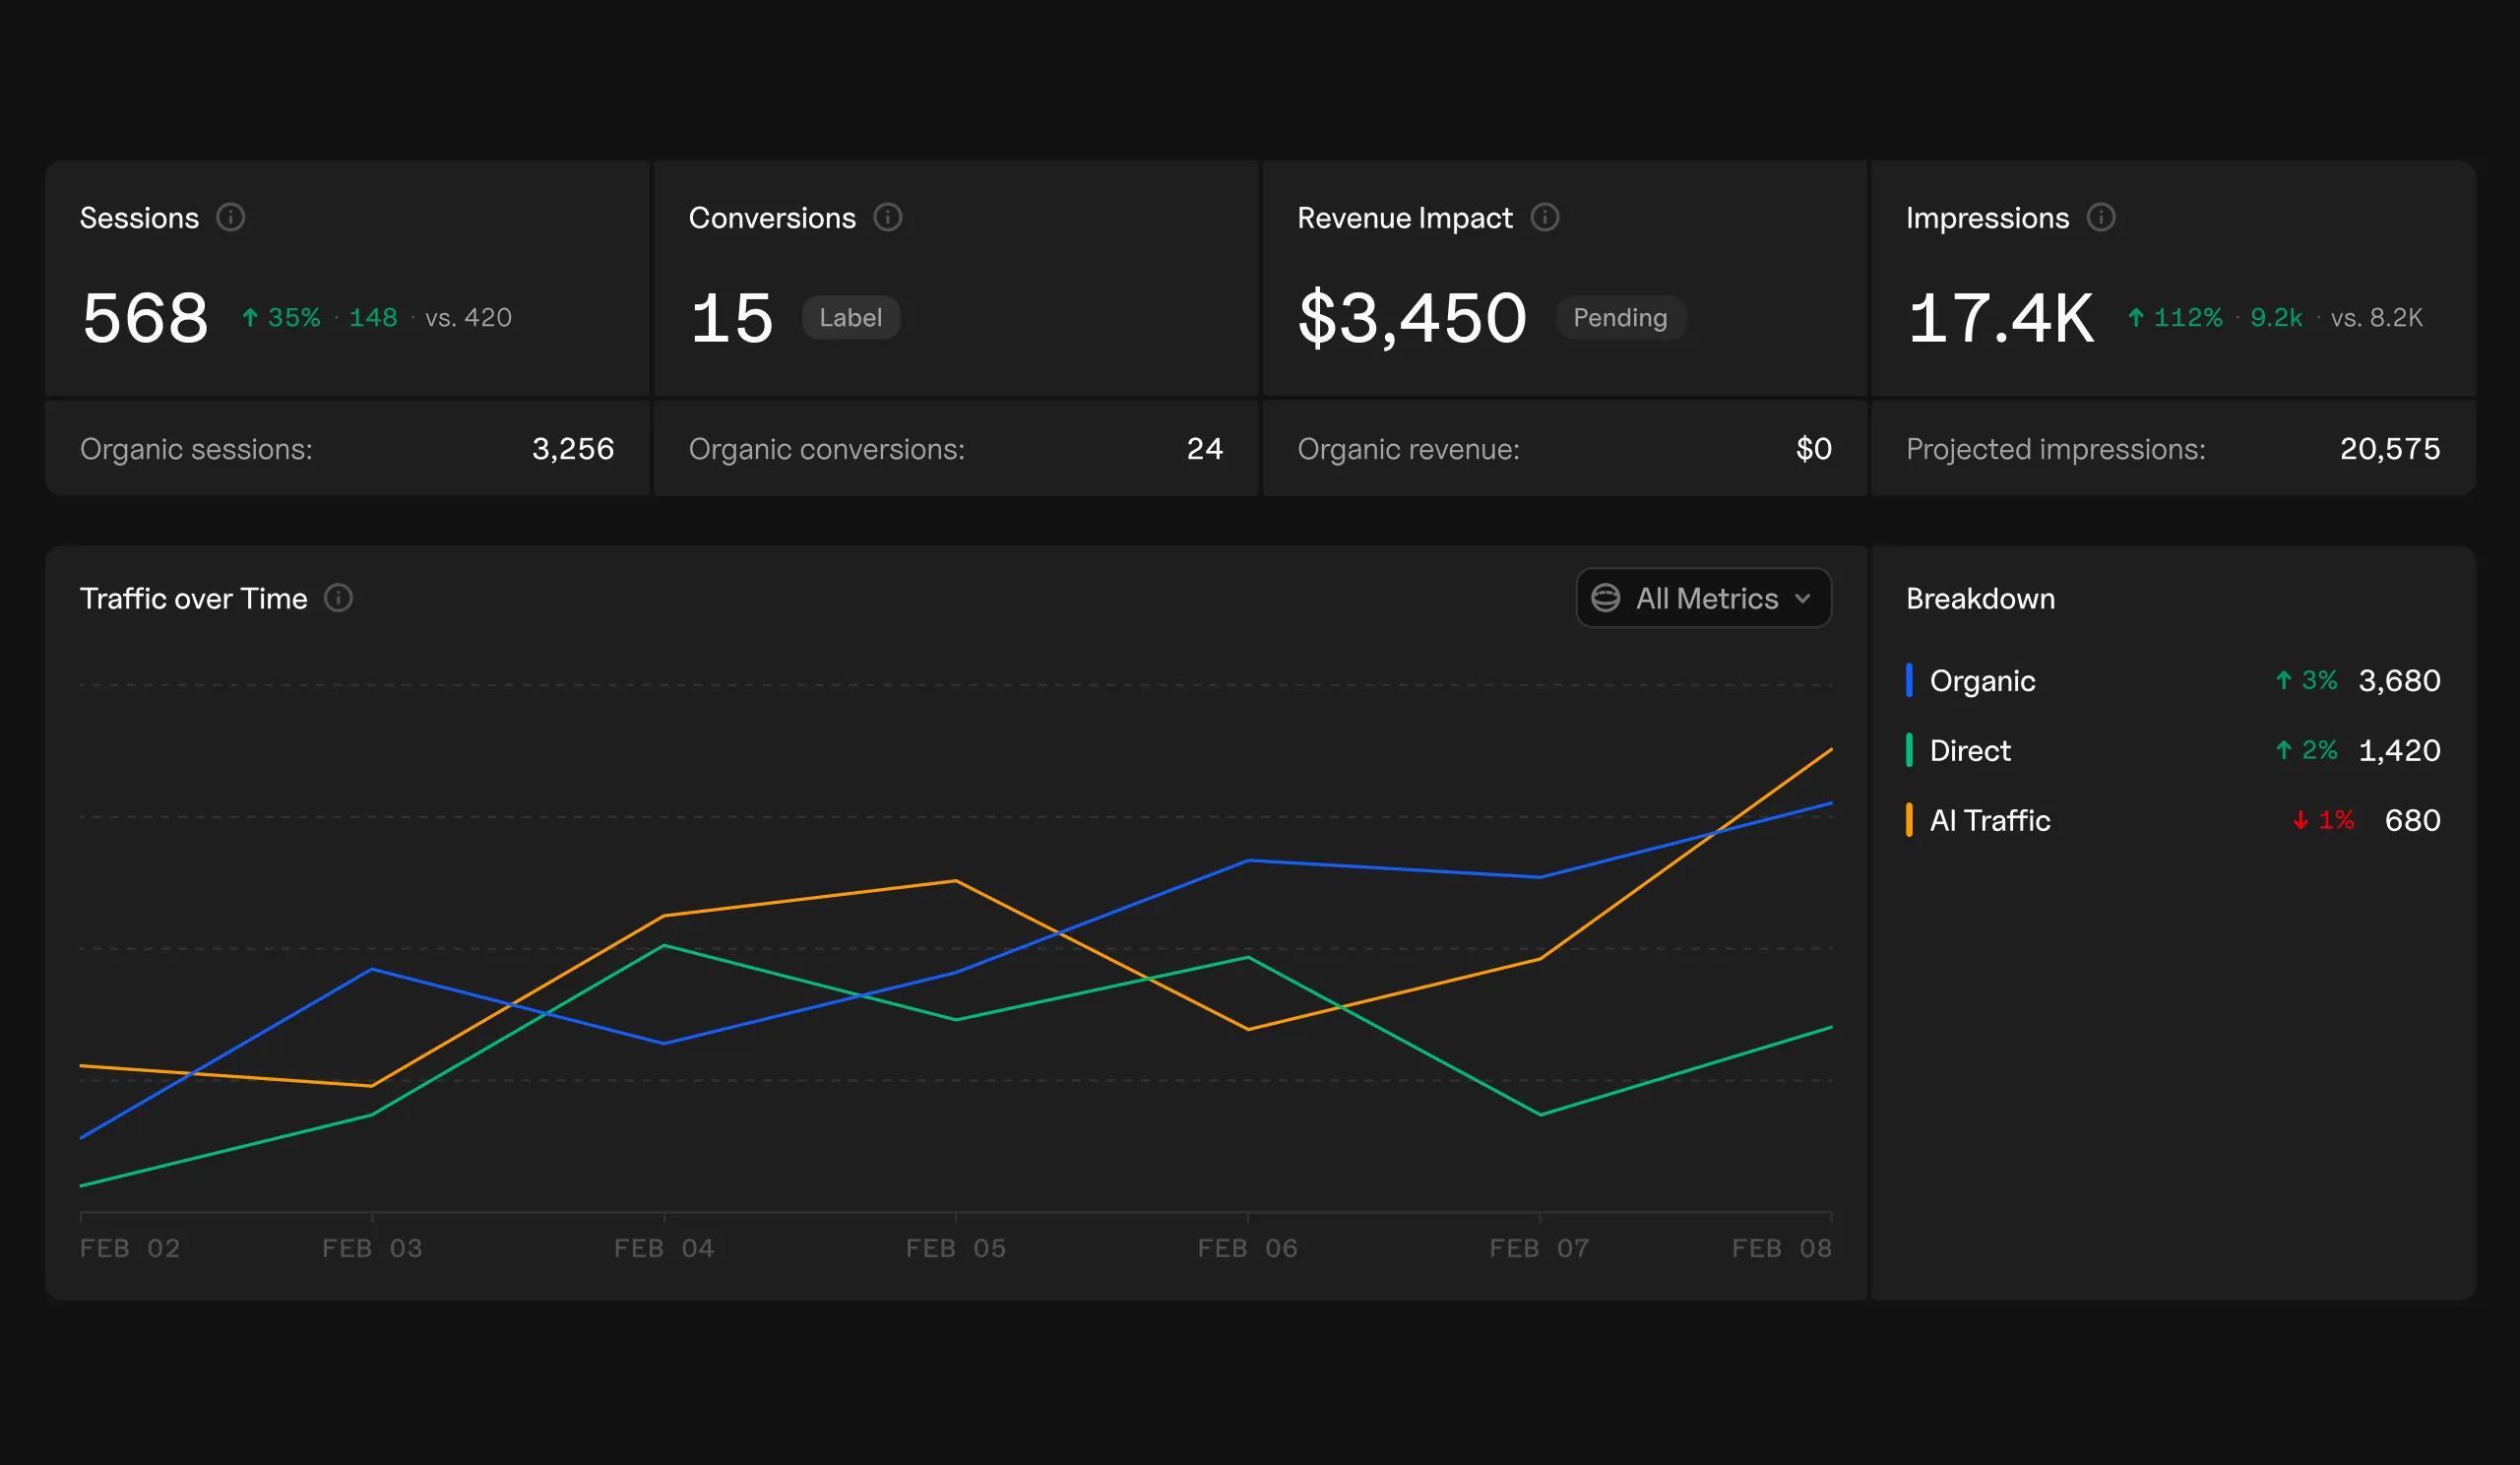Click the 3,680 Organic breakdown value
Viewport: 2520px width, 1465px height.
coord(2399,681)
